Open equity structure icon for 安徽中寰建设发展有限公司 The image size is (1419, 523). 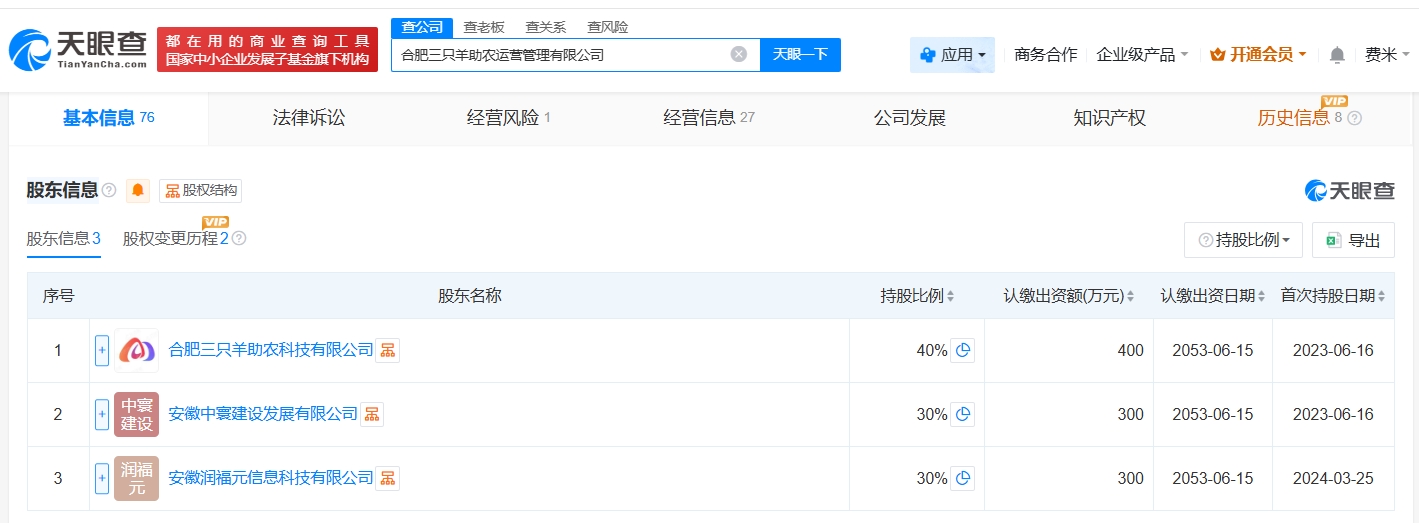tap(371, 414)
